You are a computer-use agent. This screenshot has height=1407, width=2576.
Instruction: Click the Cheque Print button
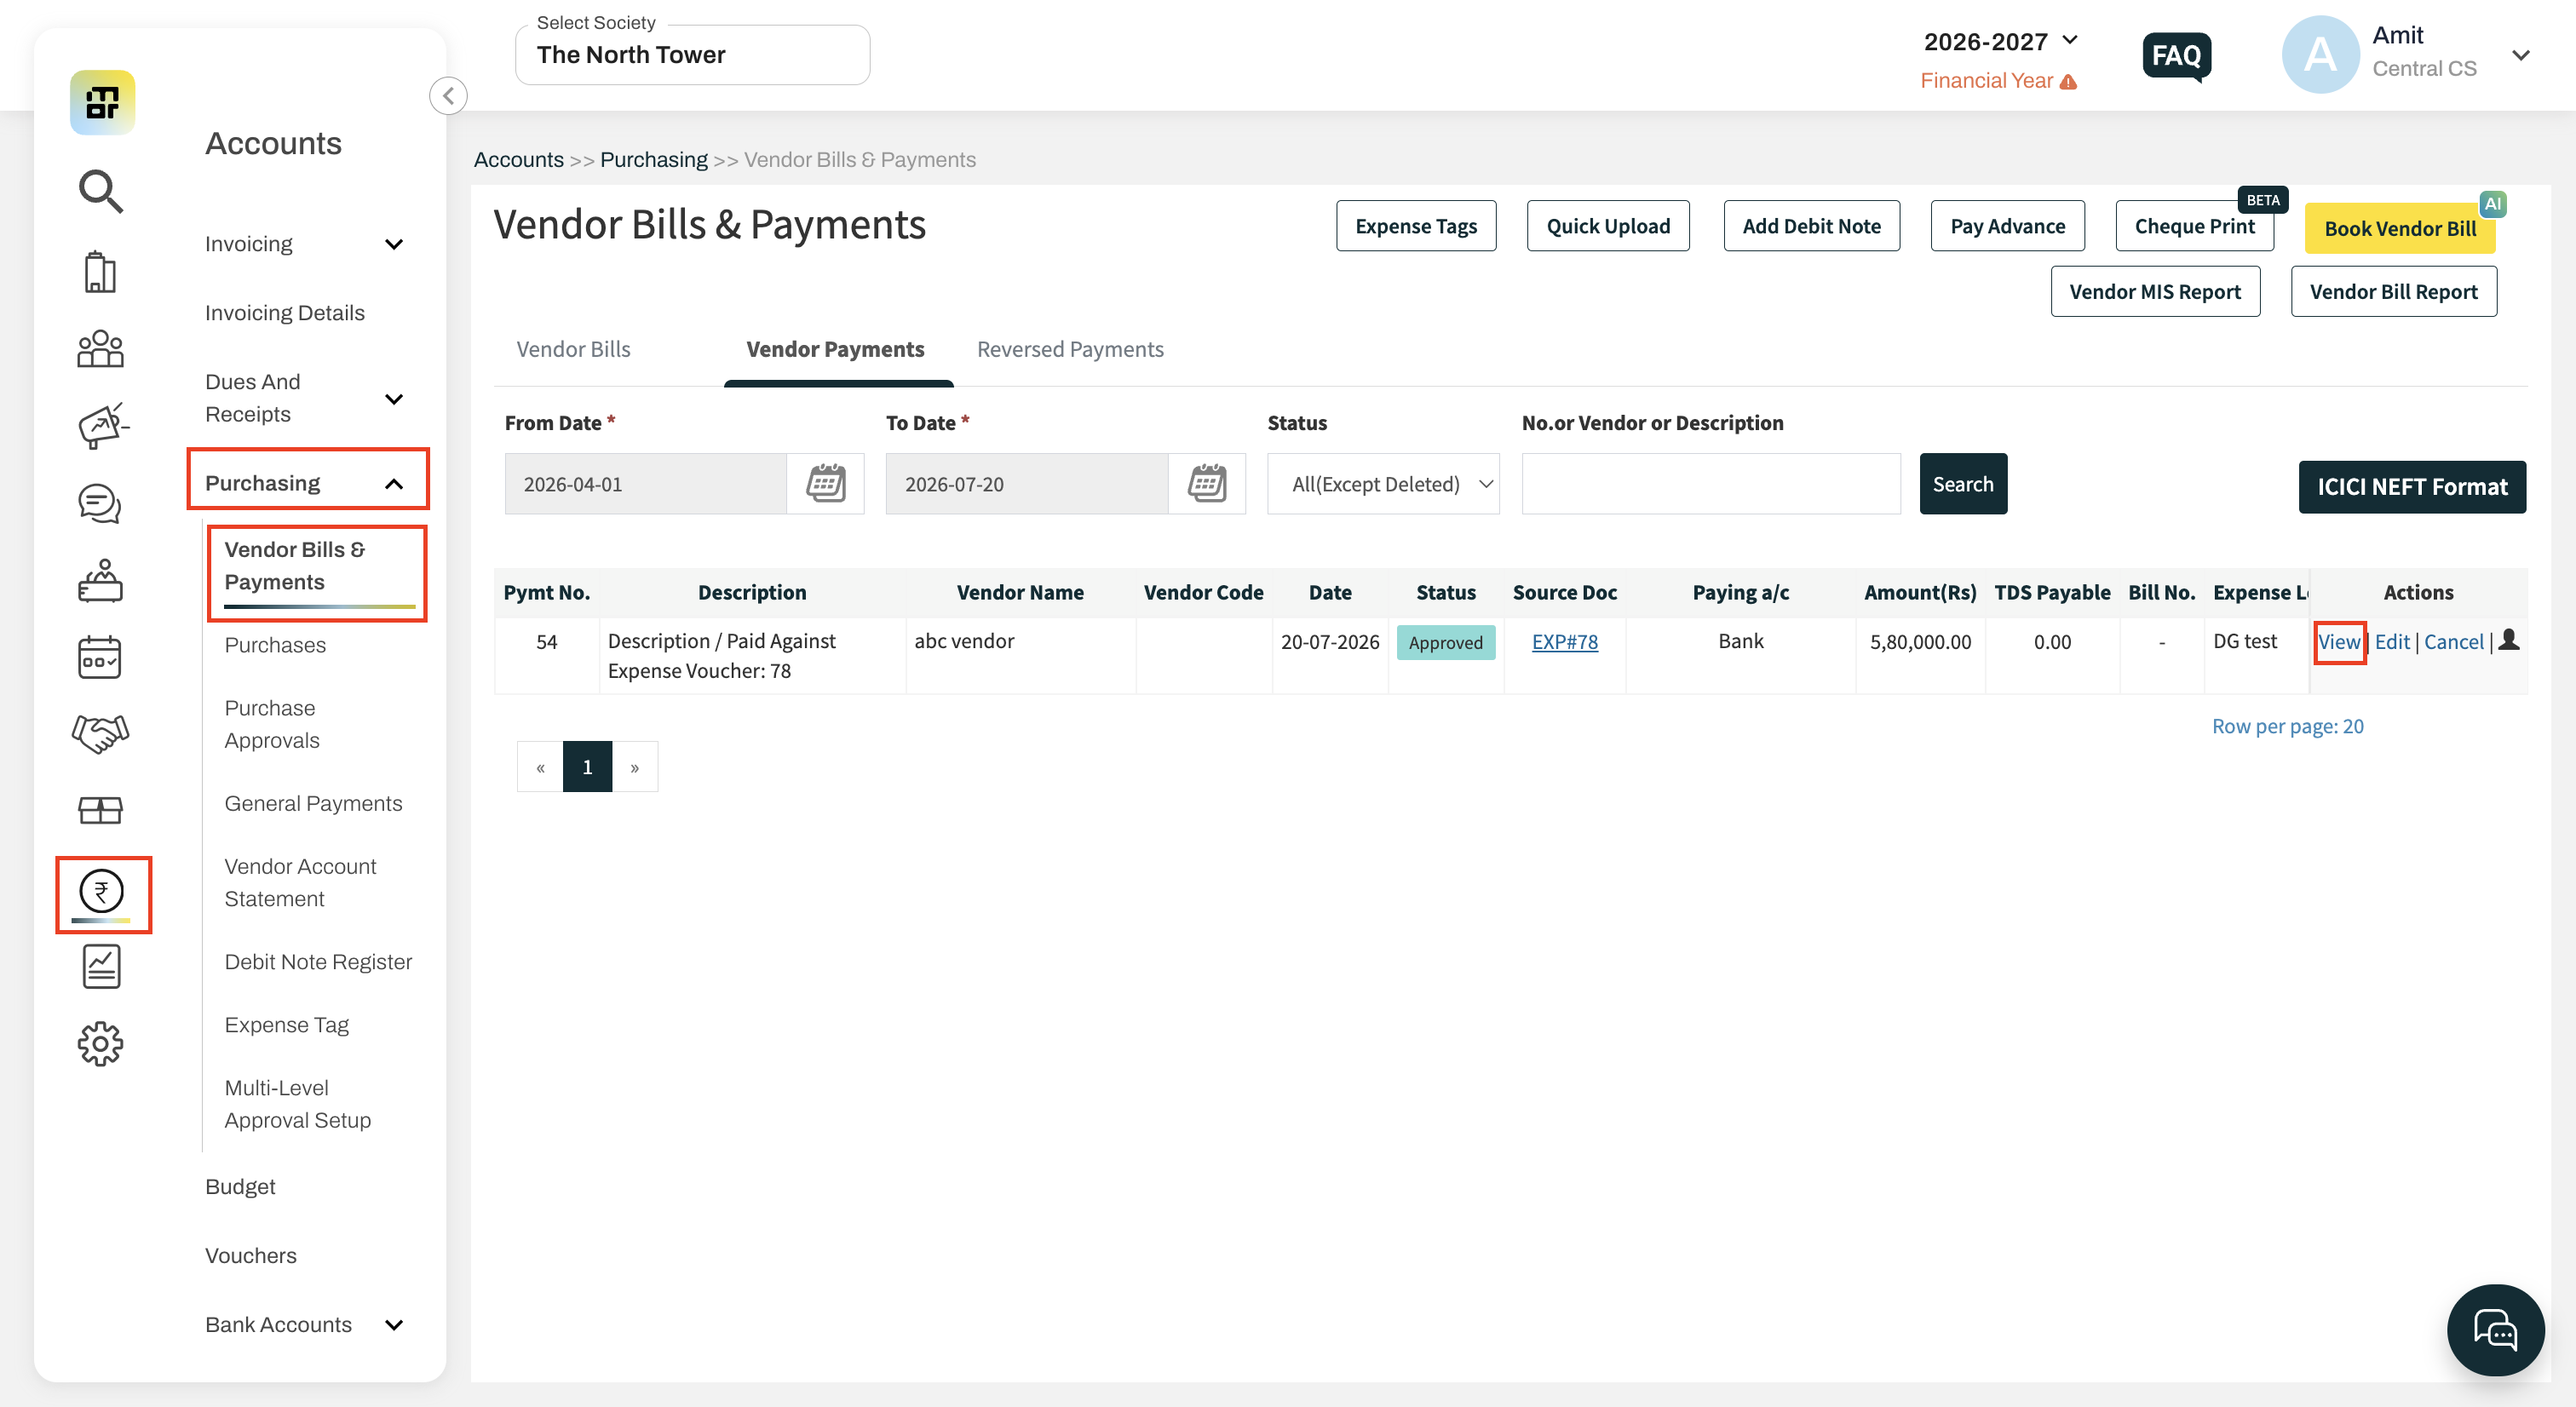(2194, 226)
